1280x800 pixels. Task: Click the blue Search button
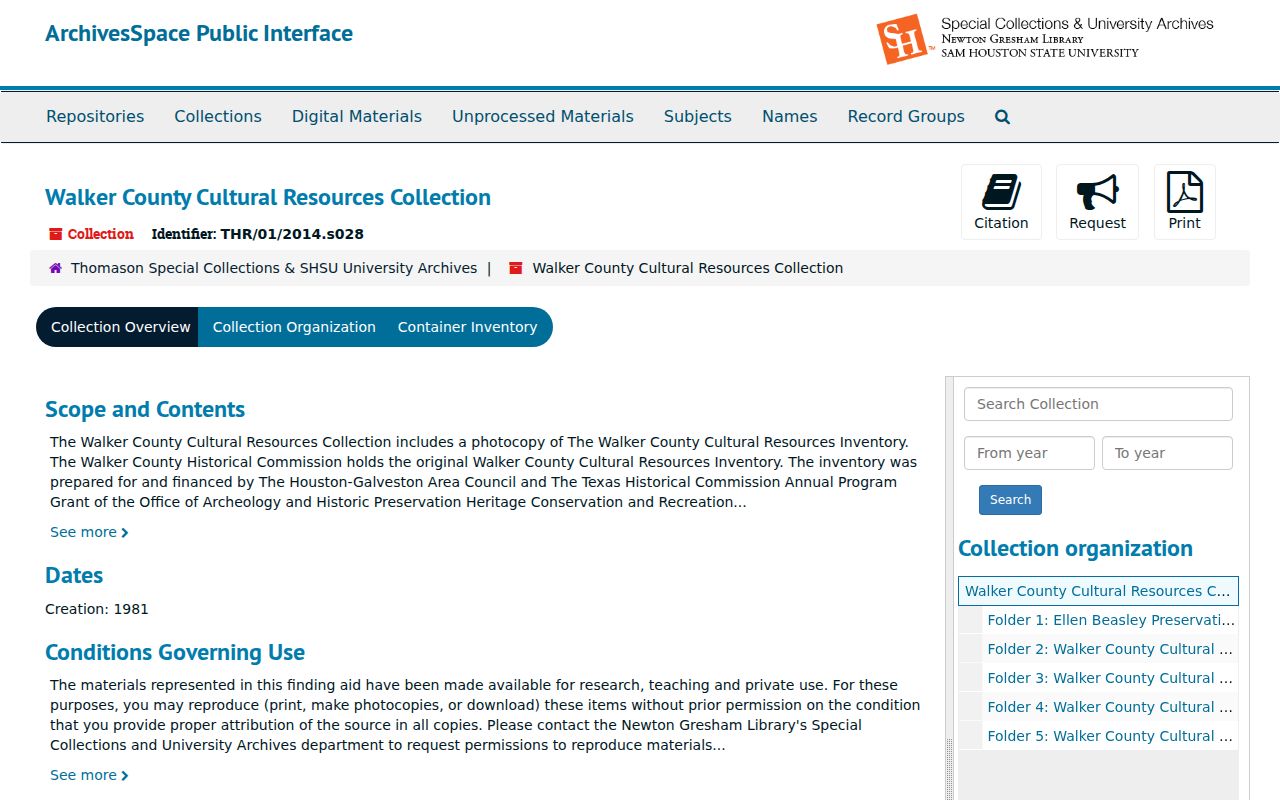coord(1010,500)
